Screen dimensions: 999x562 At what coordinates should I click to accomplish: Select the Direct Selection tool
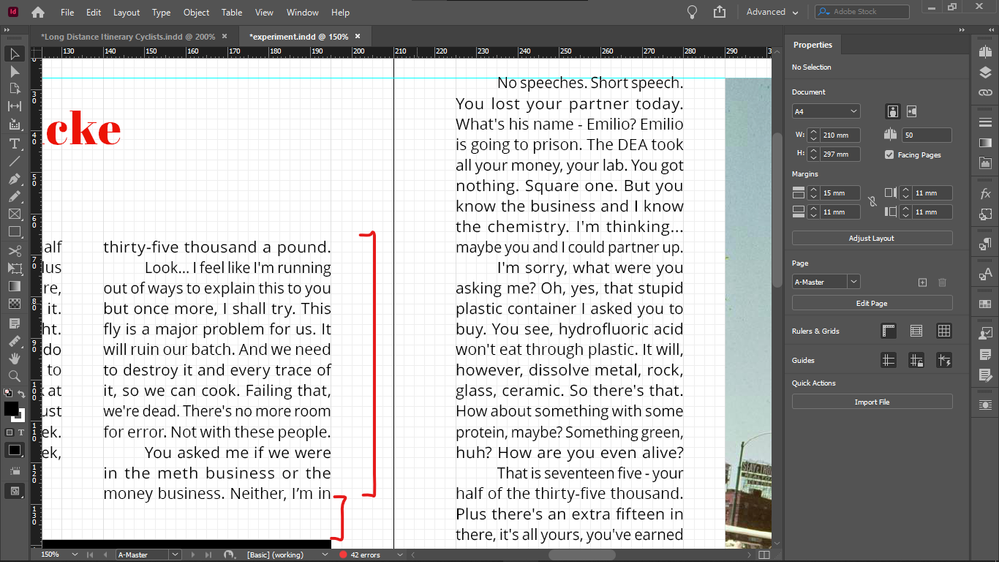pos(14,71)
